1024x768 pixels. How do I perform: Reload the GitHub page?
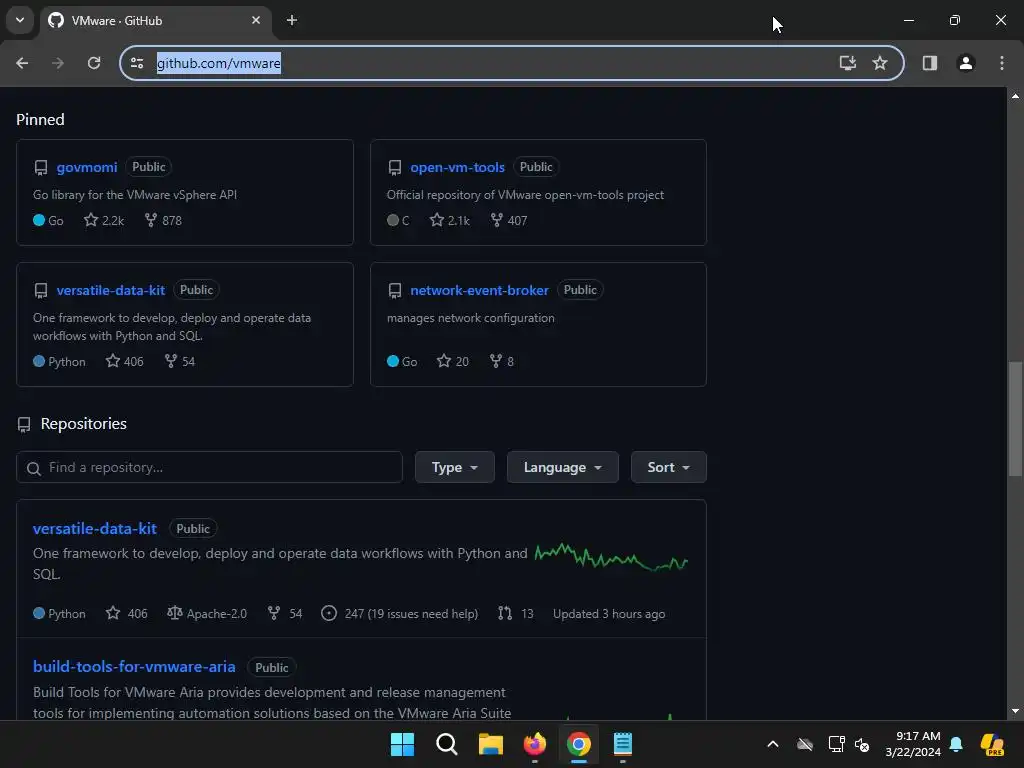[94, 63]
